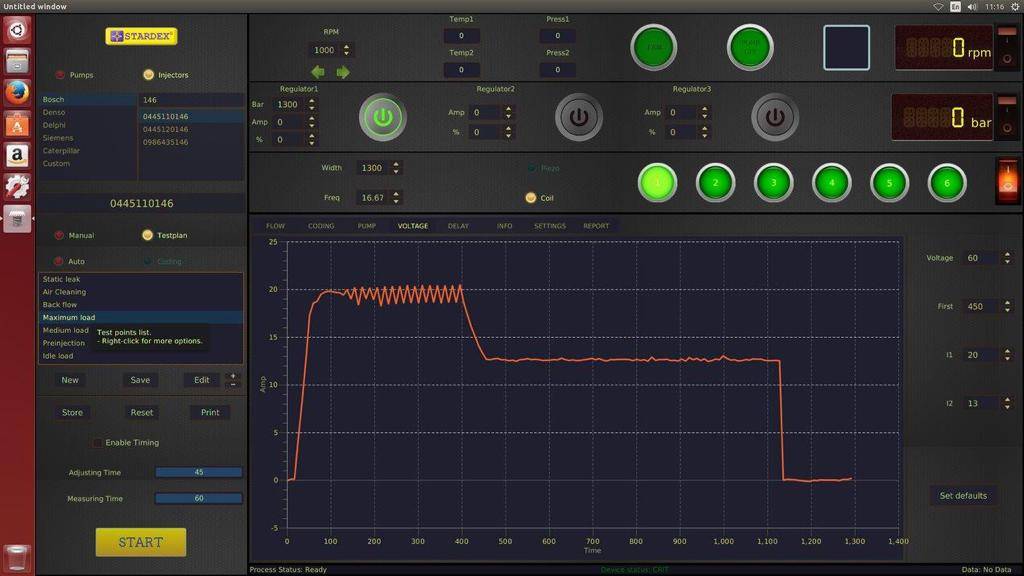
Task: Open the system gear menu in top bar
Action: point(1016,7)
